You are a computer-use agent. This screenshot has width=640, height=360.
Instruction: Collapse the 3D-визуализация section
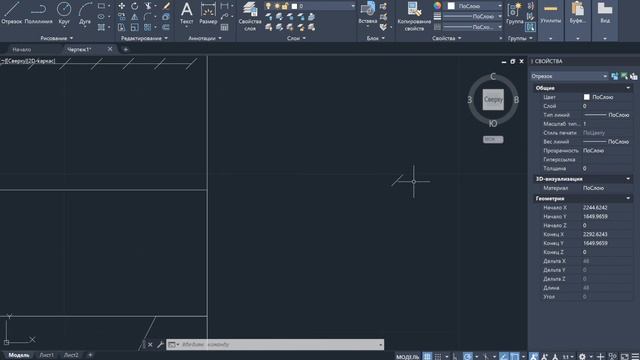(x=628, y=179)
